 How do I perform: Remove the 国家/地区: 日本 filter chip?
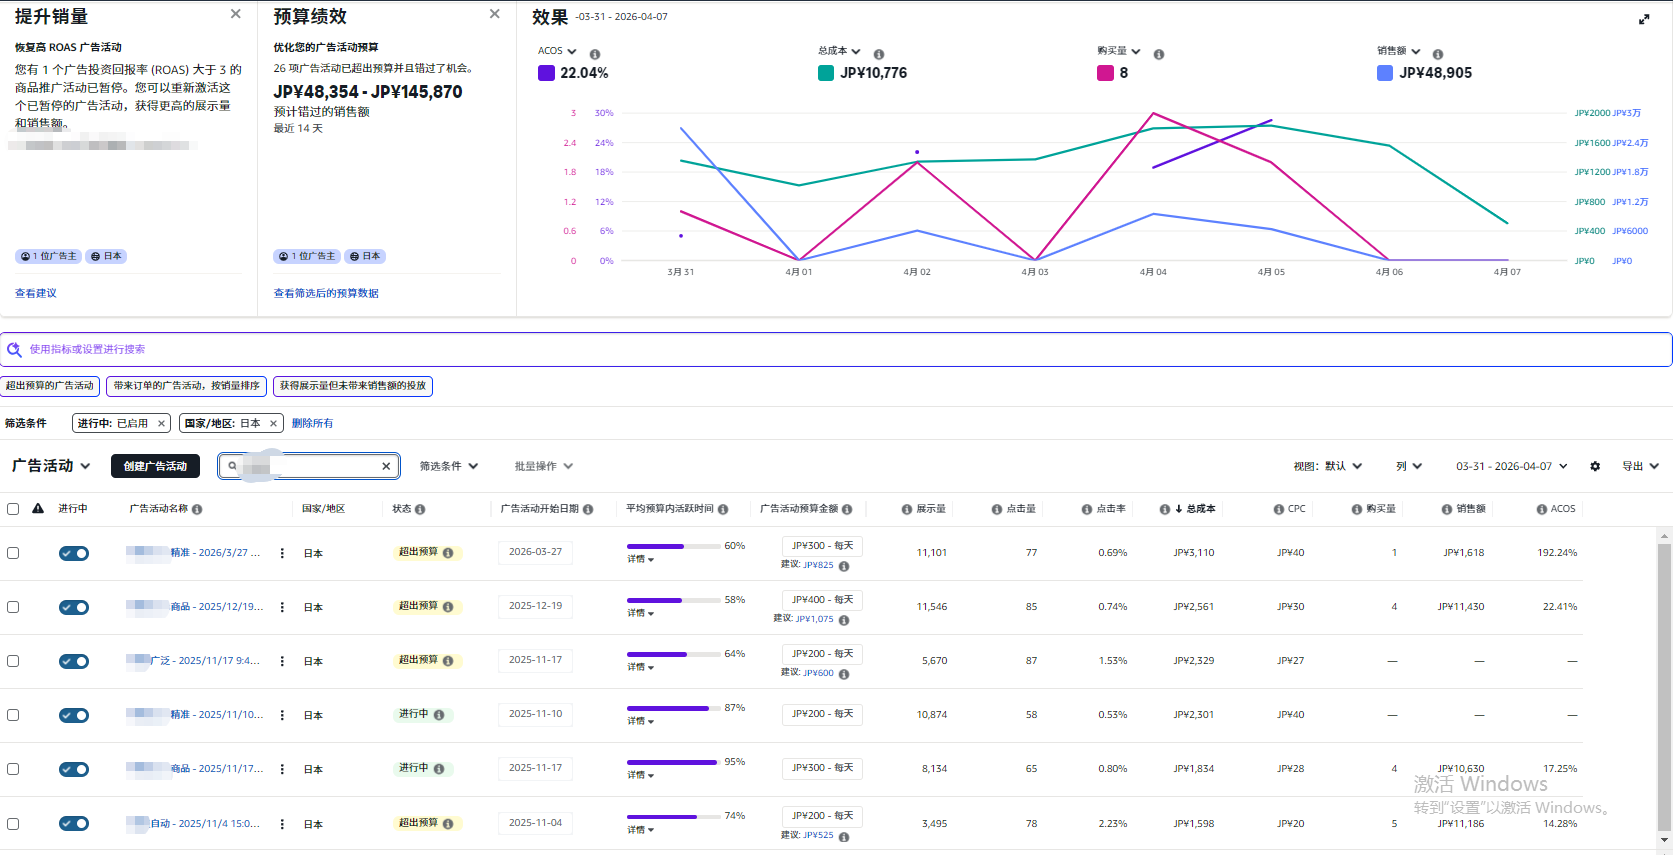click(273, 424)
